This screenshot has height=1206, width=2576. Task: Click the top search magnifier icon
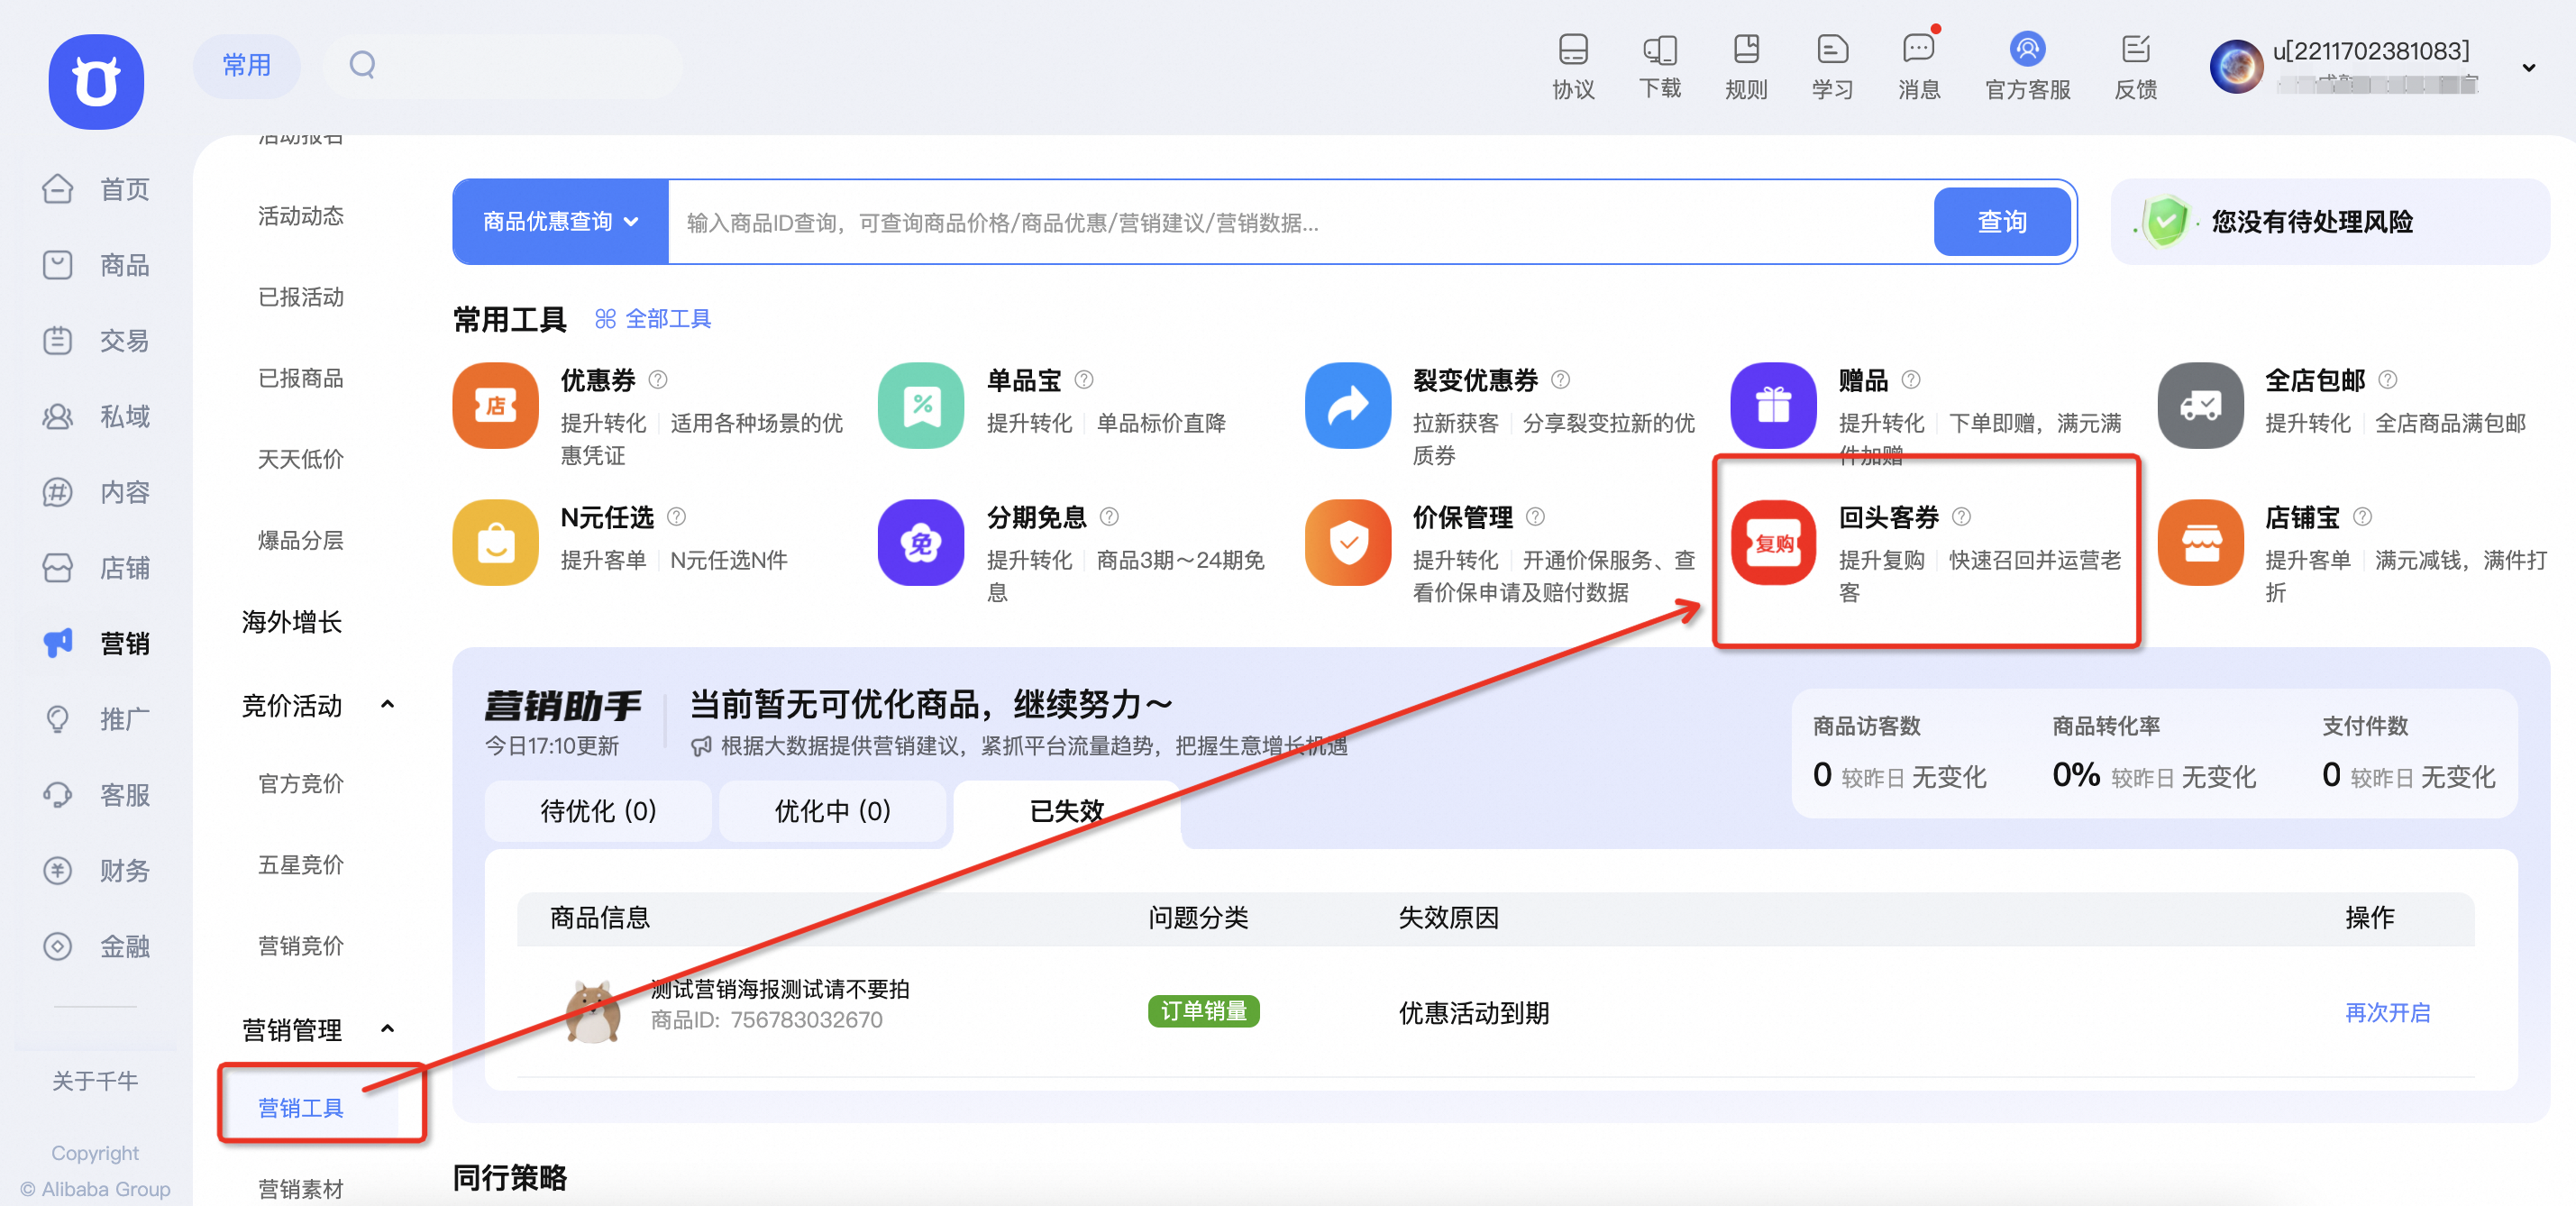click(x=362, y=65)
